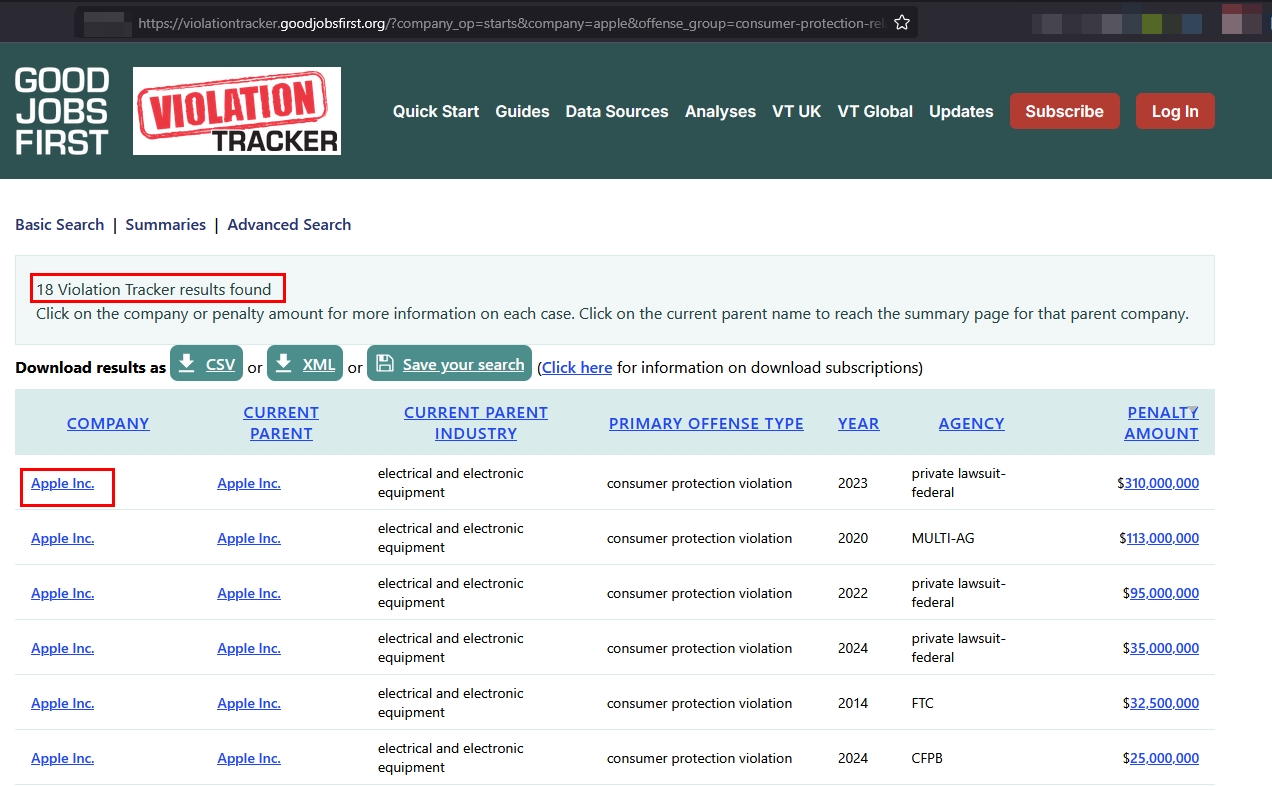Open Apple Inc. company link in CFPB row

pos(62,758)
